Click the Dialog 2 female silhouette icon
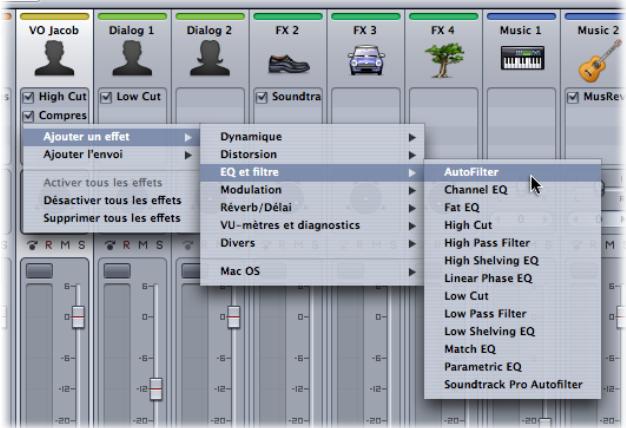The width and height of the screenshot is (626, 428). click(x=210, y=58)
